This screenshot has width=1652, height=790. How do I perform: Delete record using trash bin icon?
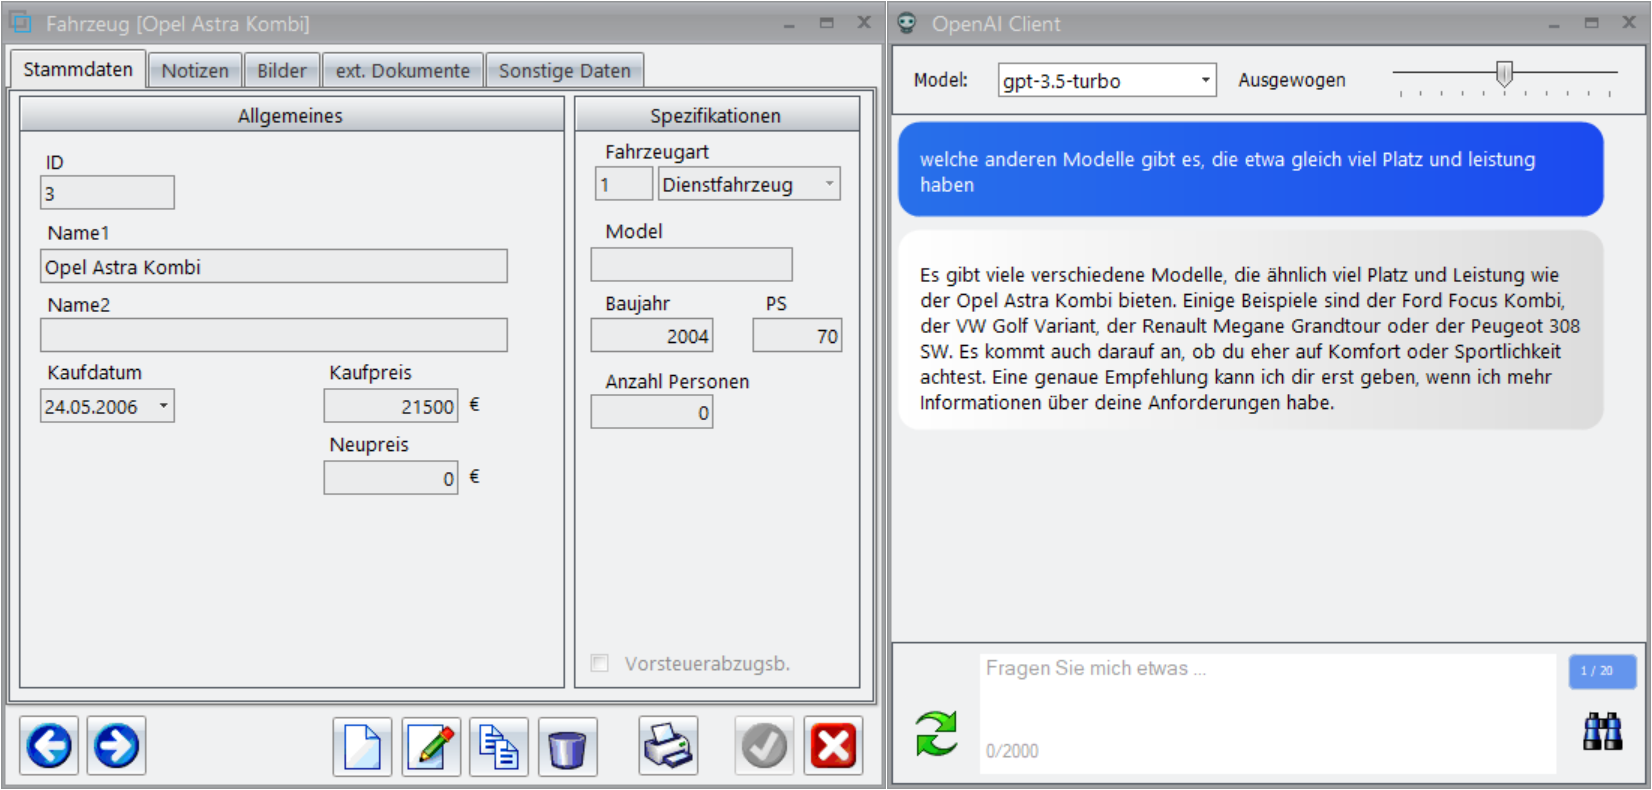(x=567, y=746)
